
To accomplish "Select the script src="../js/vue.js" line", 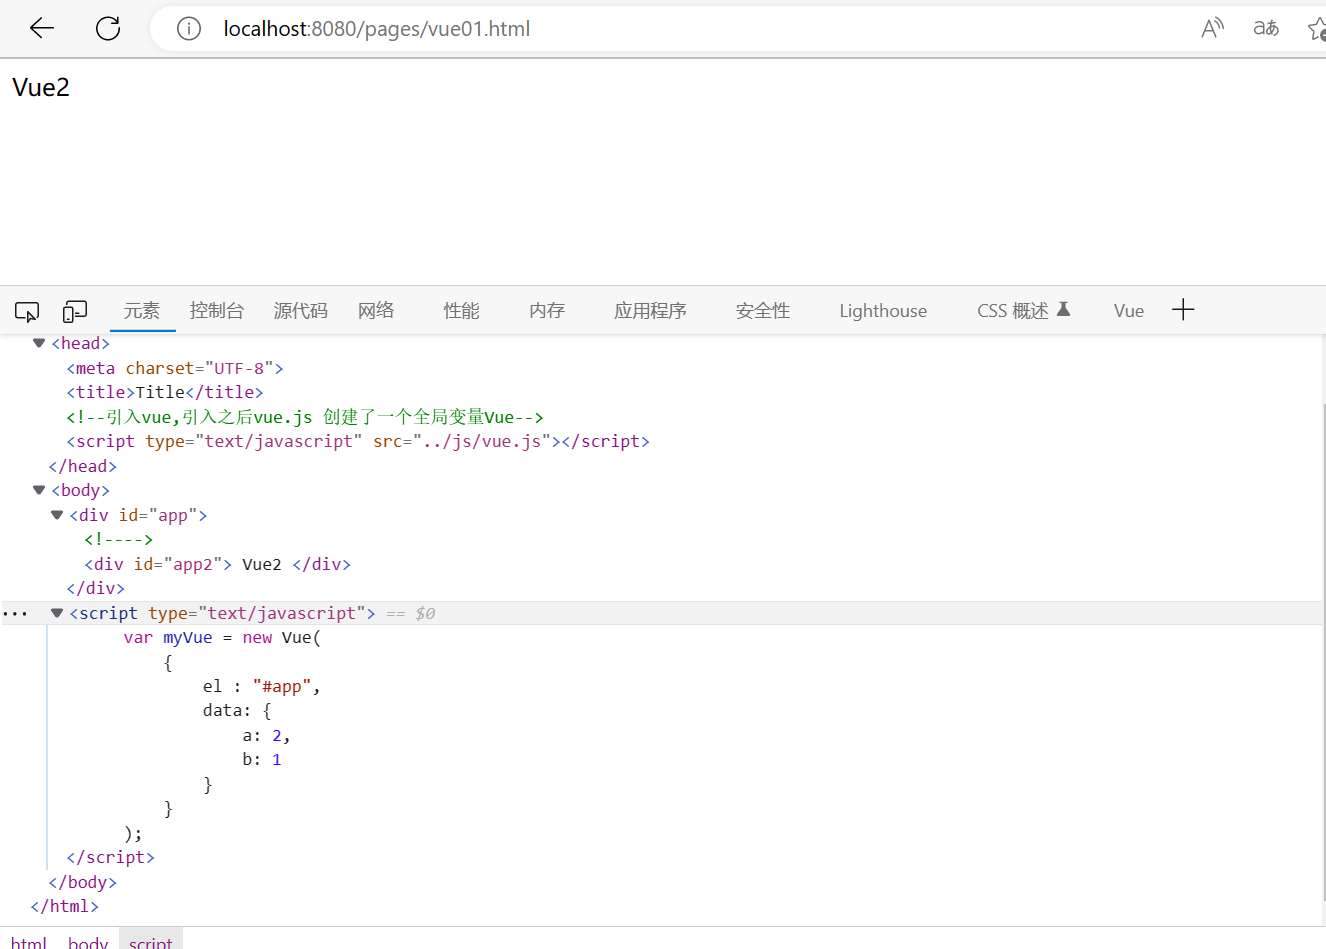I will (358, 441).
